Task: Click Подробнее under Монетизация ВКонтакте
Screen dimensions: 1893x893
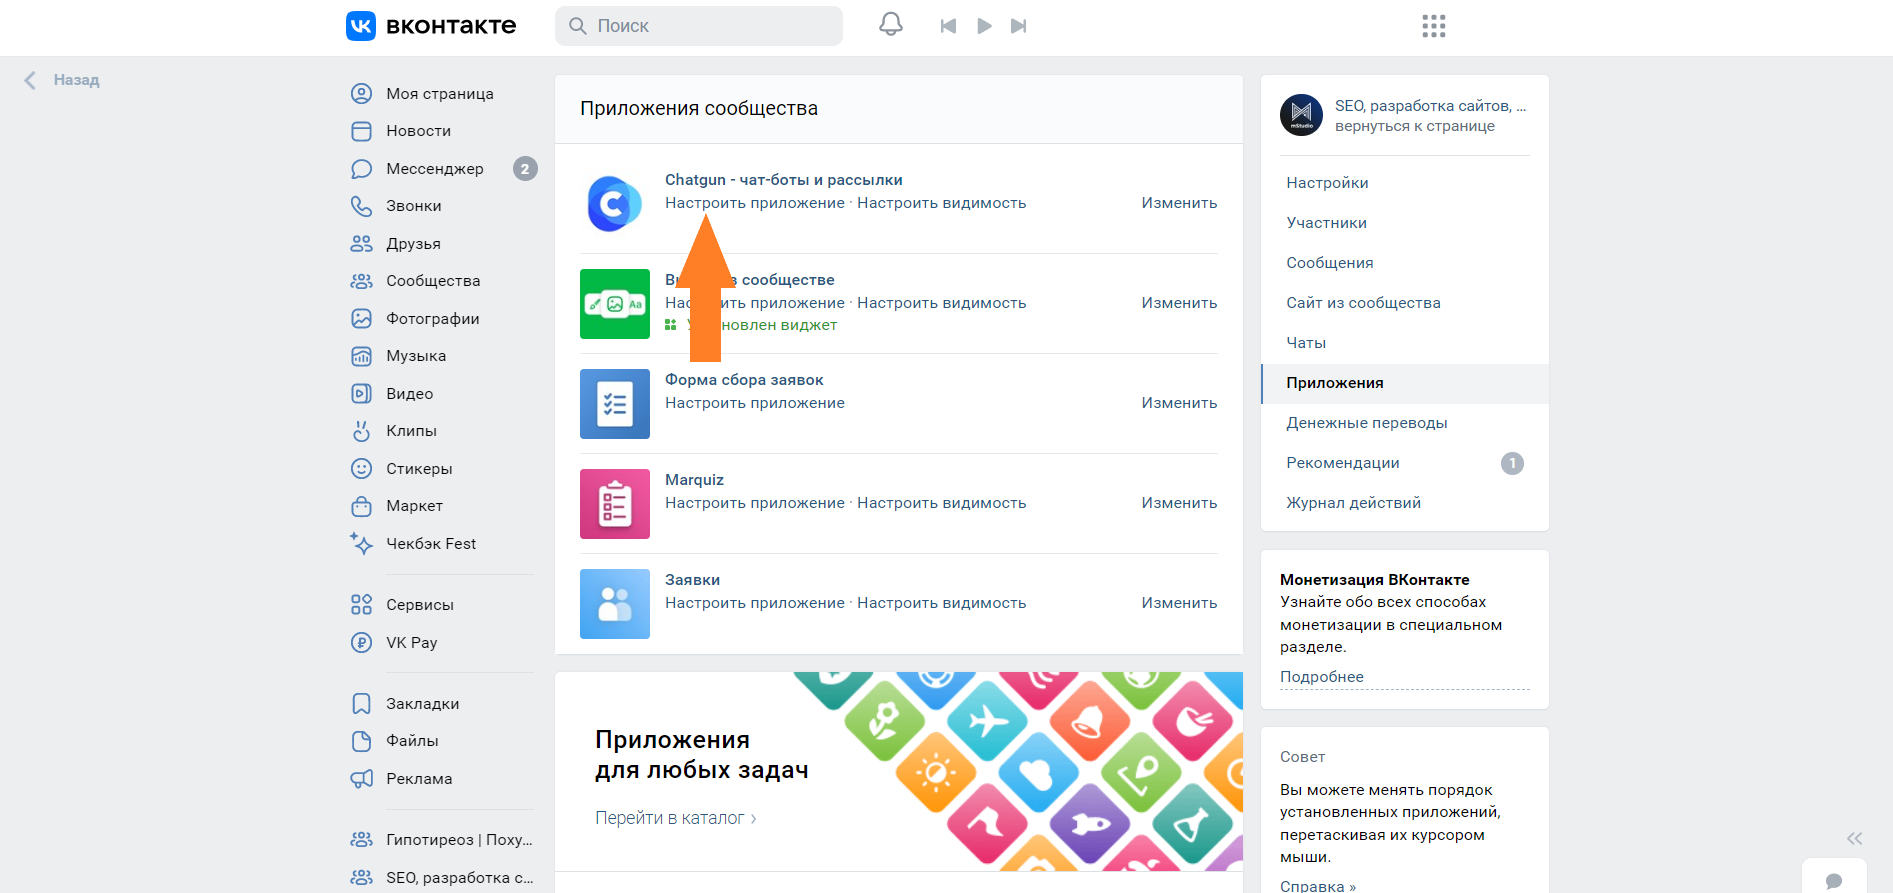Action: (x=1321, y=677)
